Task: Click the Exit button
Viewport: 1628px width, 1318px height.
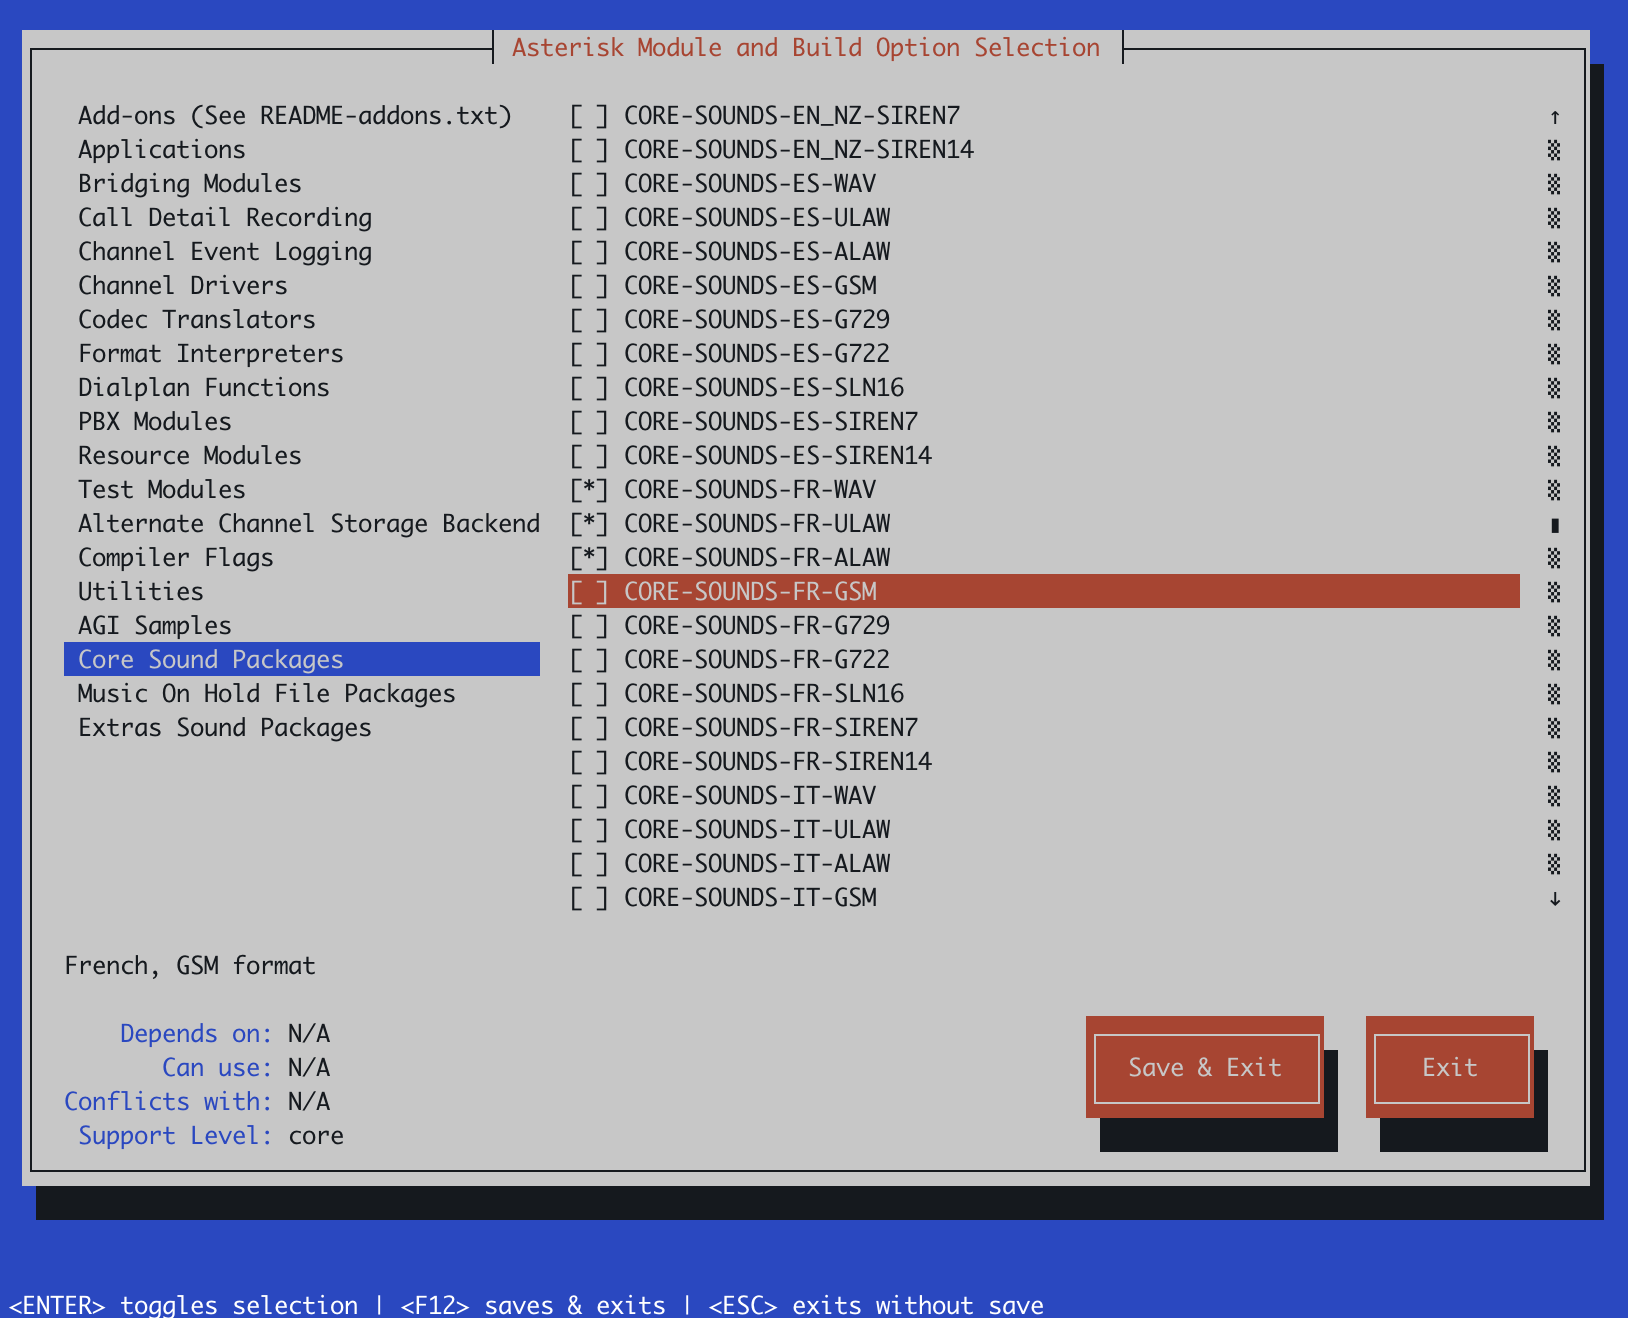Action: pos(1449,1067)
